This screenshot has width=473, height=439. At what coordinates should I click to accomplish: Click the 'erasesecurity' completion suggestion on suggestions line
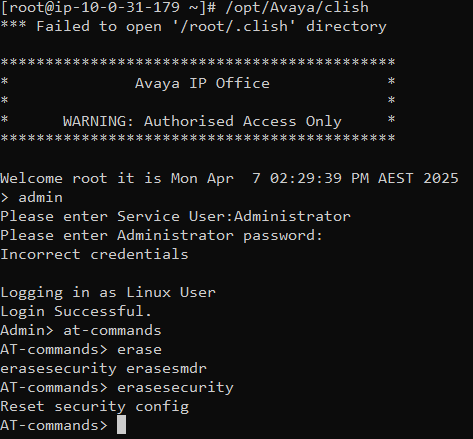coord(58,368)
